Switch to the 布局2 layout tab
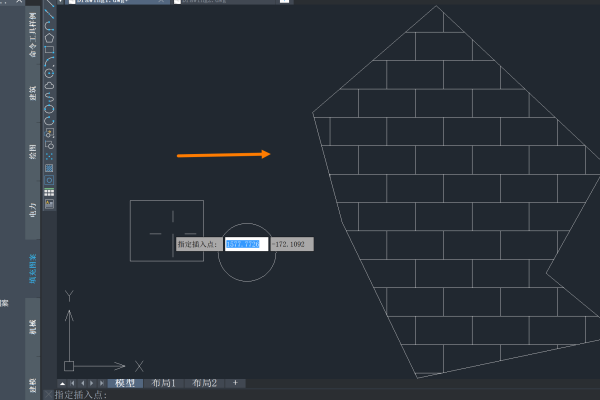Screen dimensions: 600x400 (x=204, y=383)
